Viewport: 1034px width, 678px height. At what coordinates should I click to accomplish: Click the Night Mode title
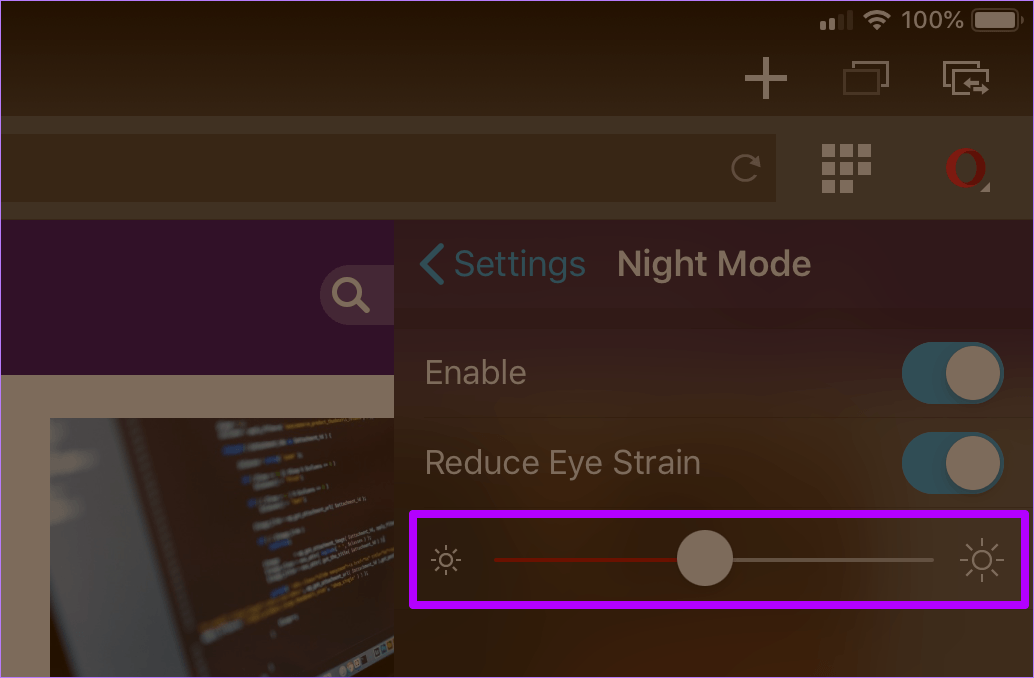pos(714,264)
